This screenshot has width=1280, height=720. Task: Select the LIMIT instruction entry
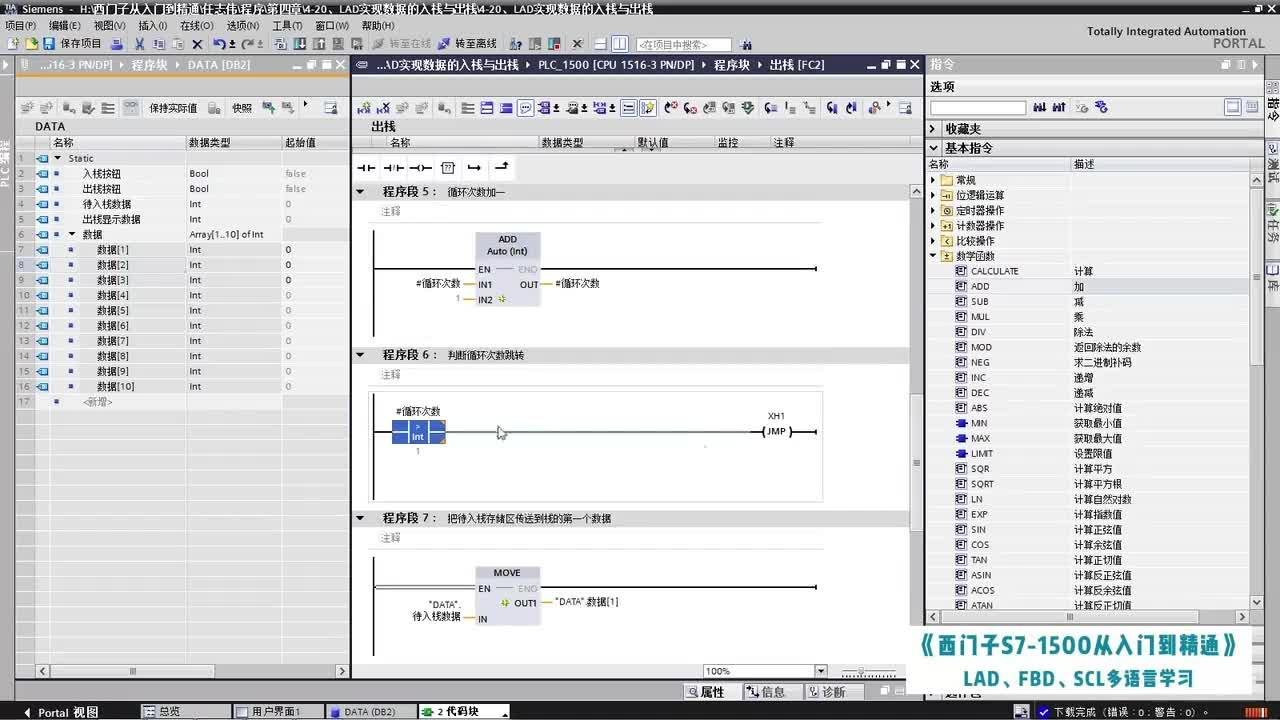click(x=981, y=454)
